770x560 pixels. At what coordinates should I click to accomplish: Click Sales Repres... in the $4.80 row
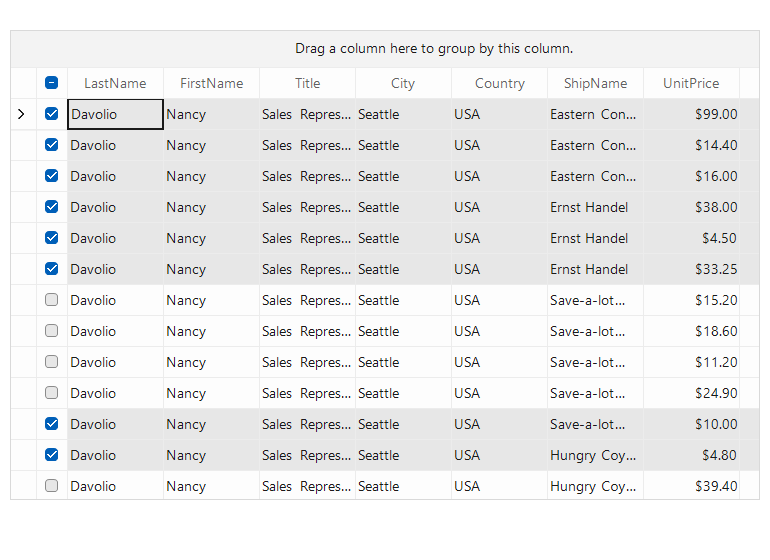pos(306,455)
